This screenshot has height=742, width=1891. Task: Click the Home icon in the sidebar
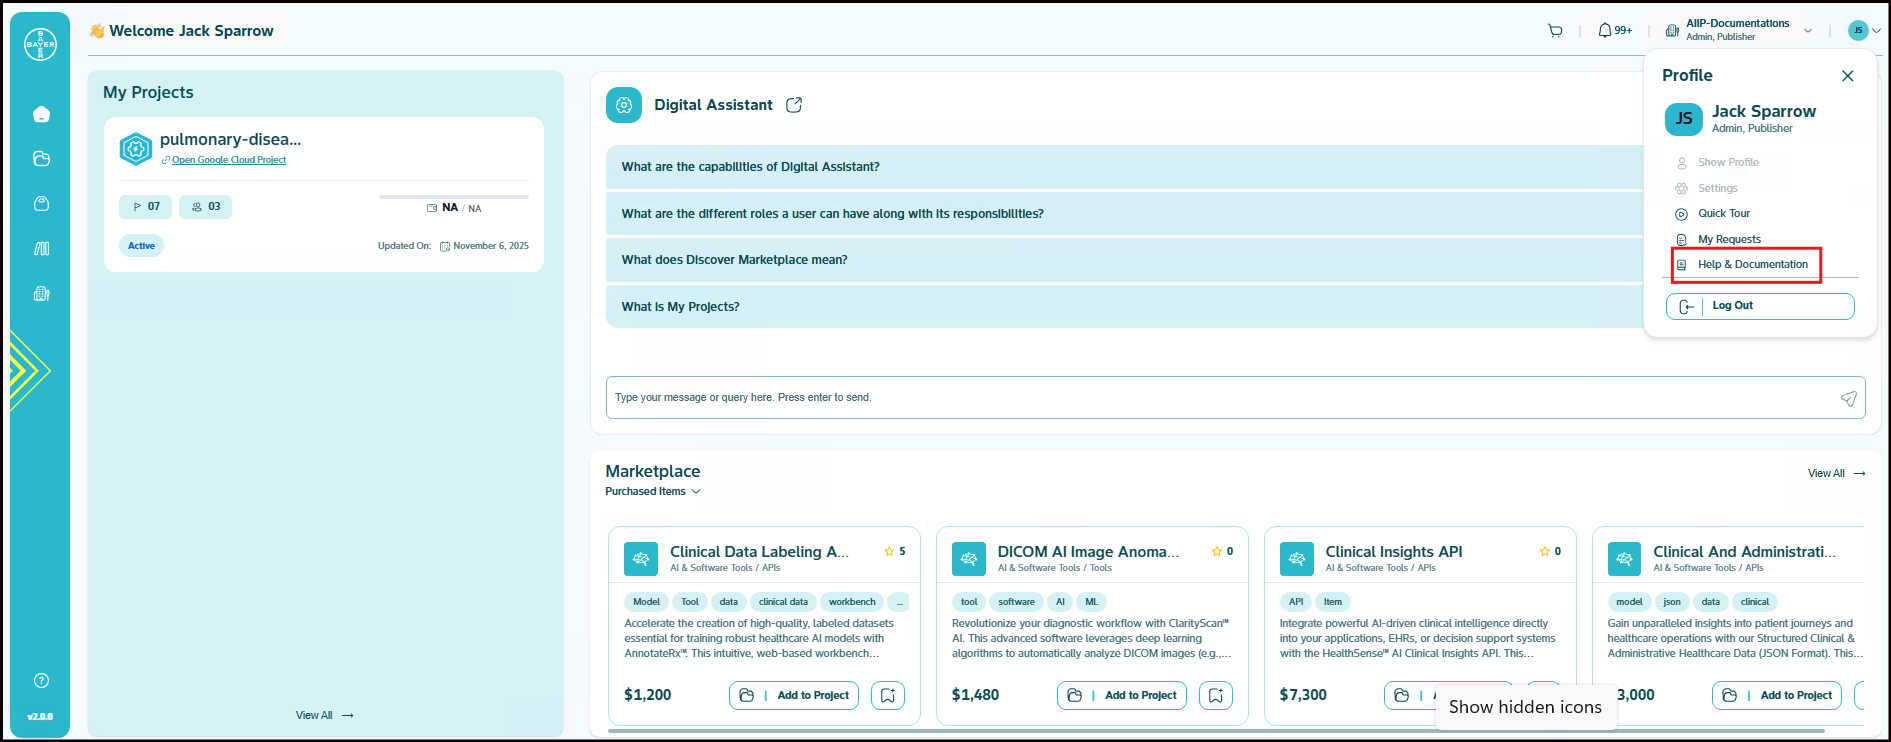pos(41,114)
